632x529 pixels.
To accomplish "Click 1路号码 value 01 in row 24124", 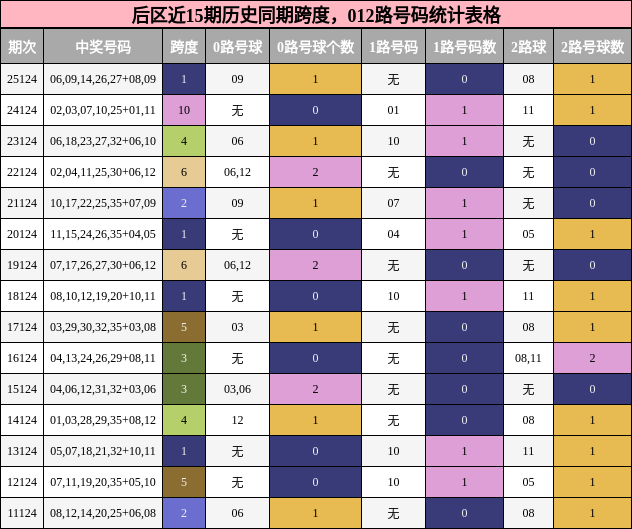I will [393, 110].
